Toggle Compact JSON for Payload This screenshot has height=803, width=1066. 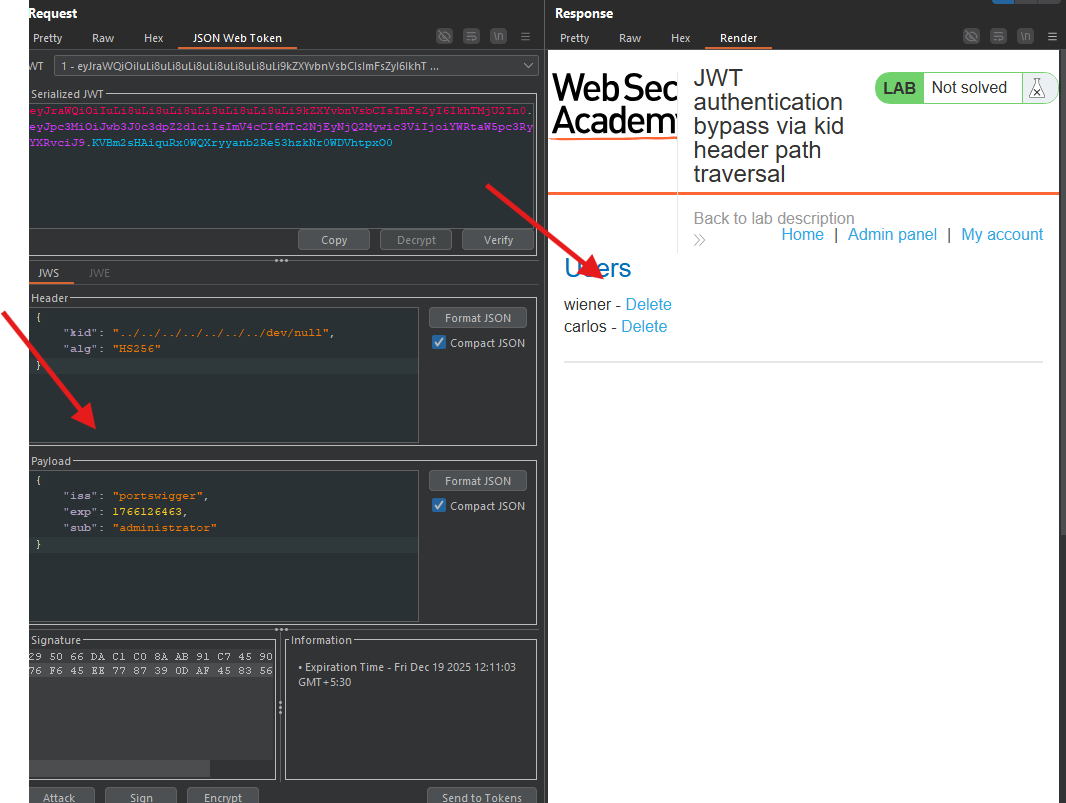pyautogui.click(x=439, y=506)
